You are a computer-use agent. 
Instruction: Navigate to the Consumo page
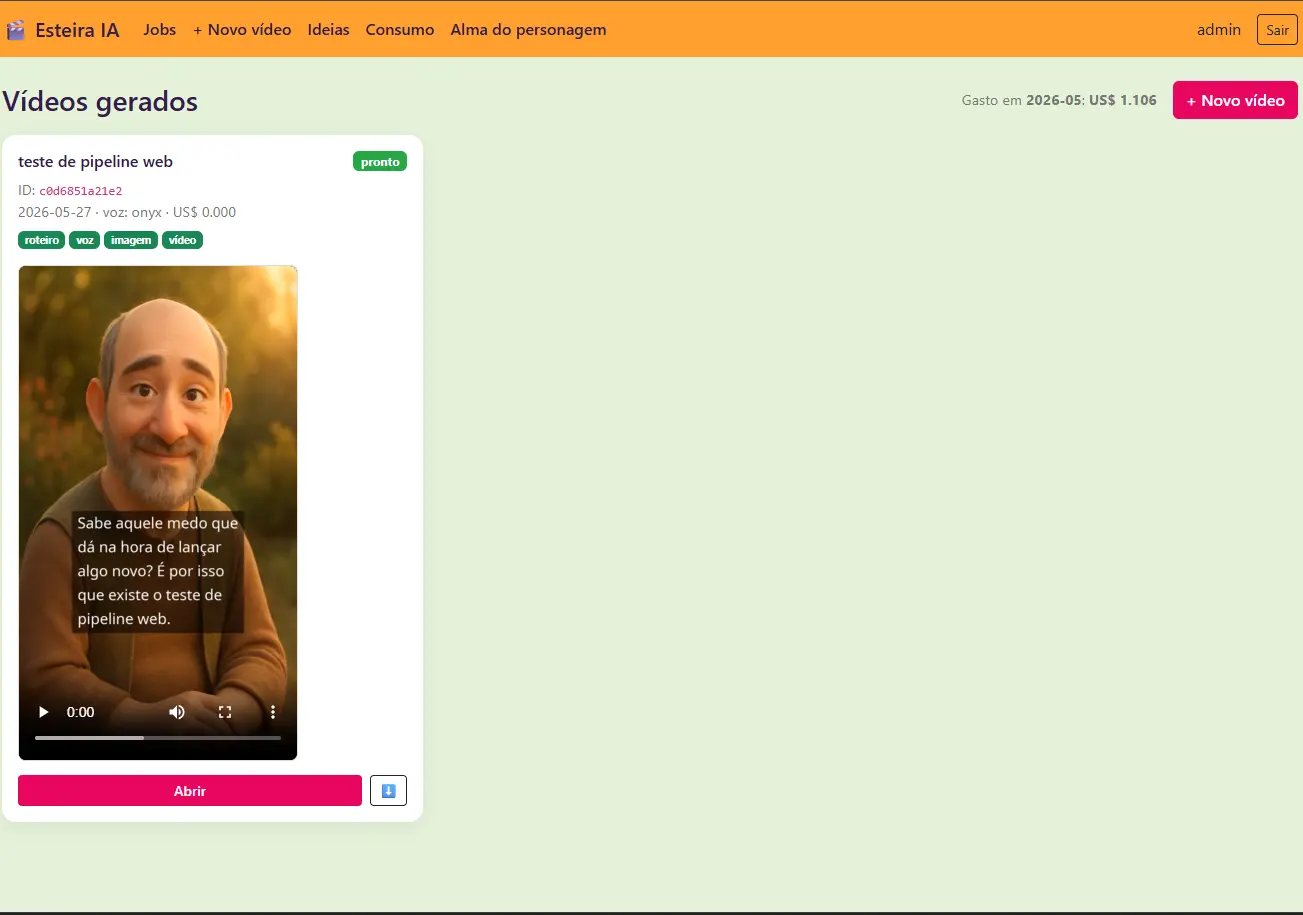pos(400,30)
